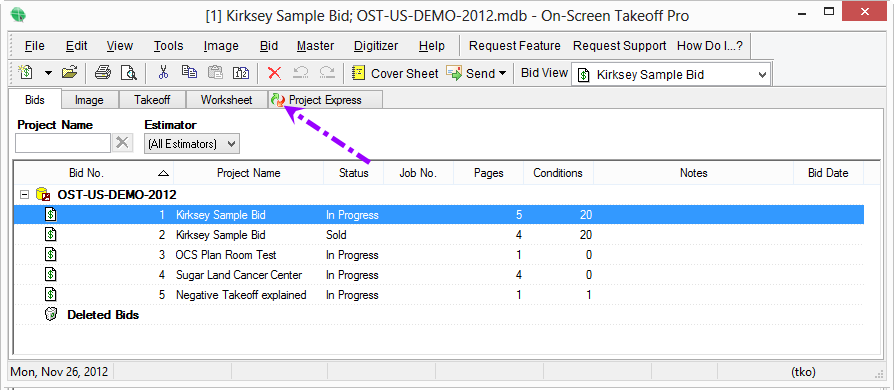Screen dimensions: 894x390
Task: Click the red Delete X icon
Action: 275,73
